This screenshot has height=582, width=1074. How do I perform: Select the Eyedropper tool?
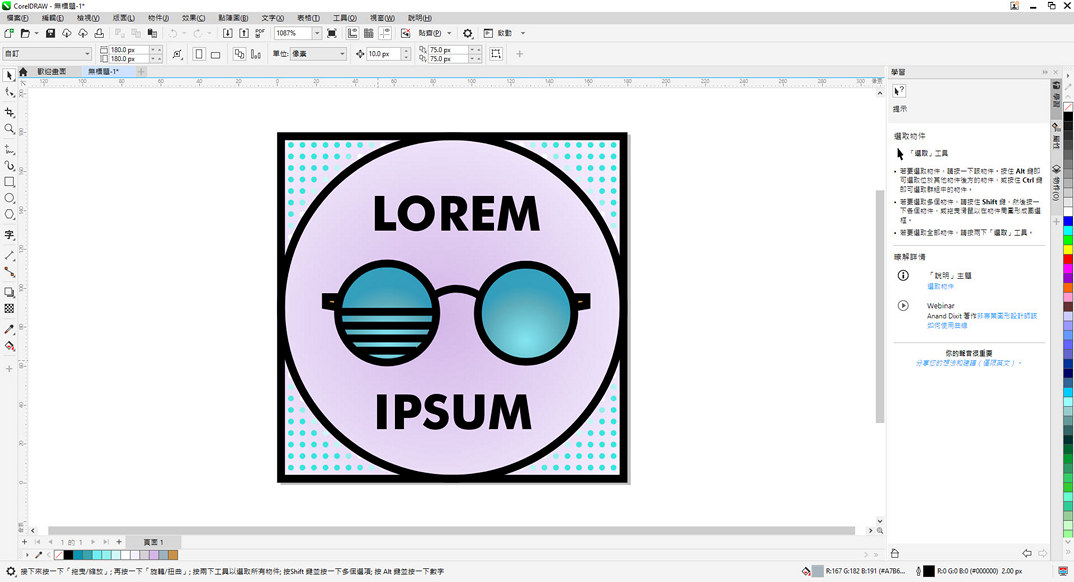click(10, 329)
